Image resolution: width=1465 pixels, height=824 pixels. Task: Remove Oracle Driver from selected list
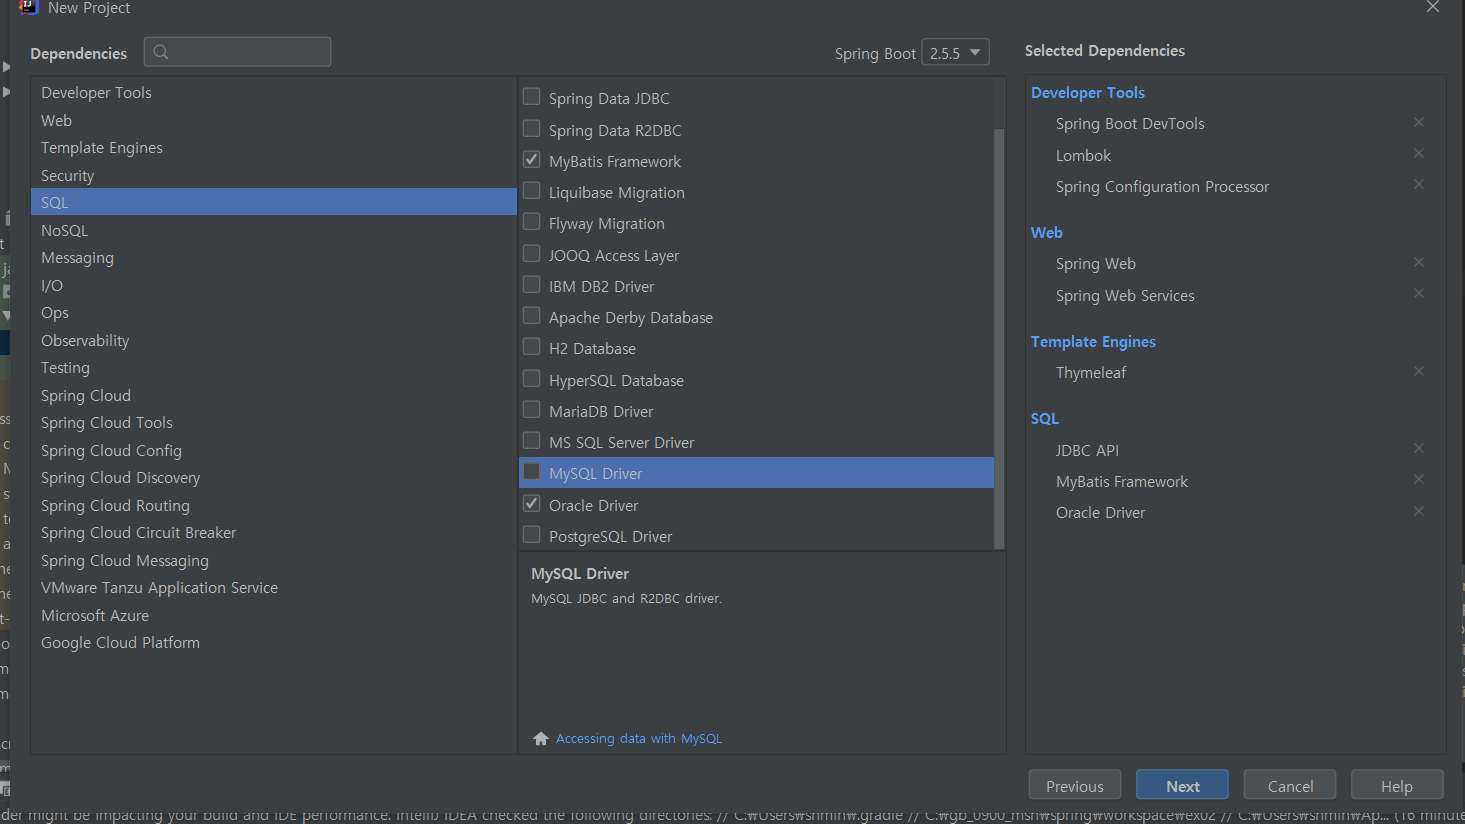click(x=1418, y=511)
